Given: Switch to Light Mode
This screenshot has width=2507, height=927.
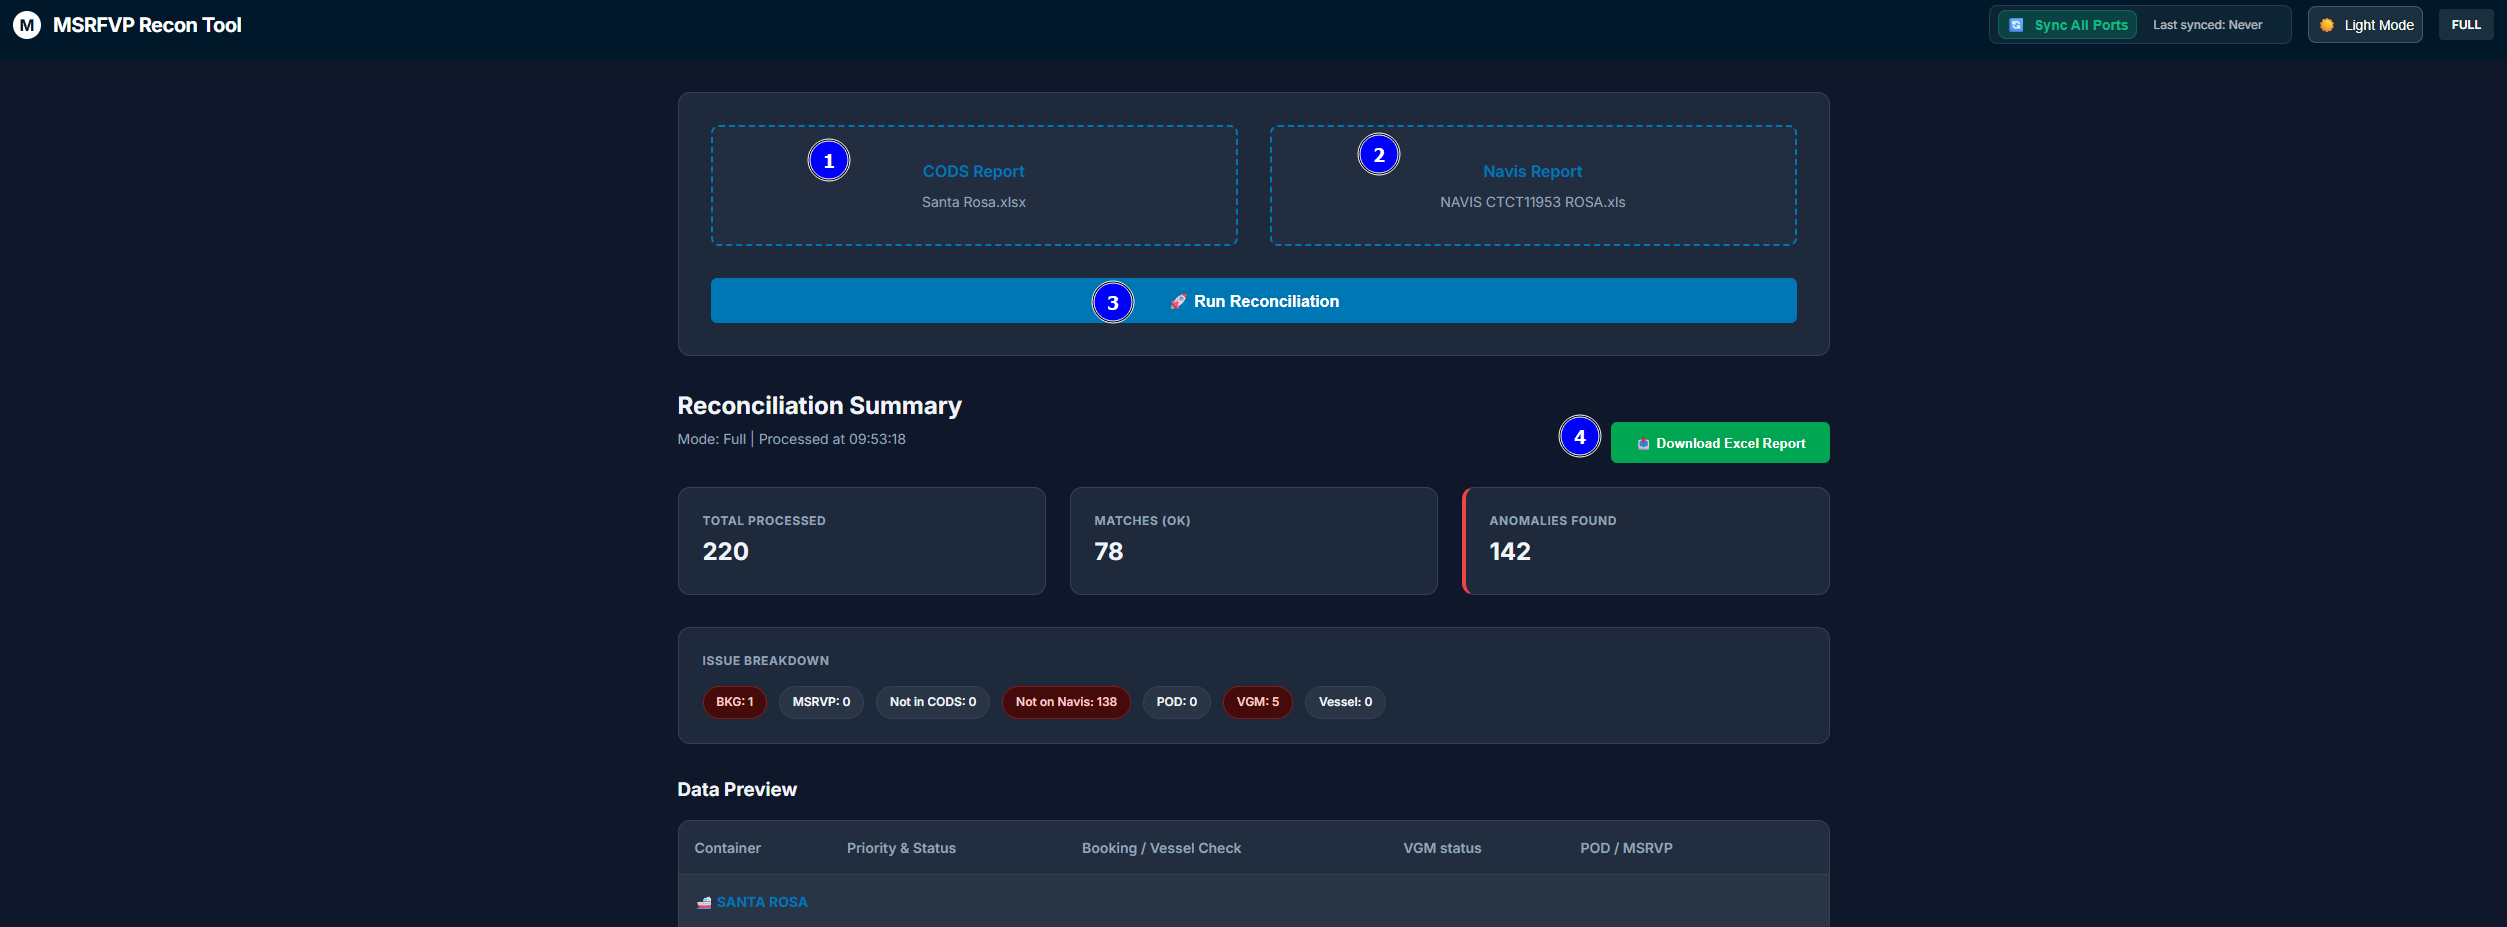Looking at the screenshot, I should coord(2365,25).
